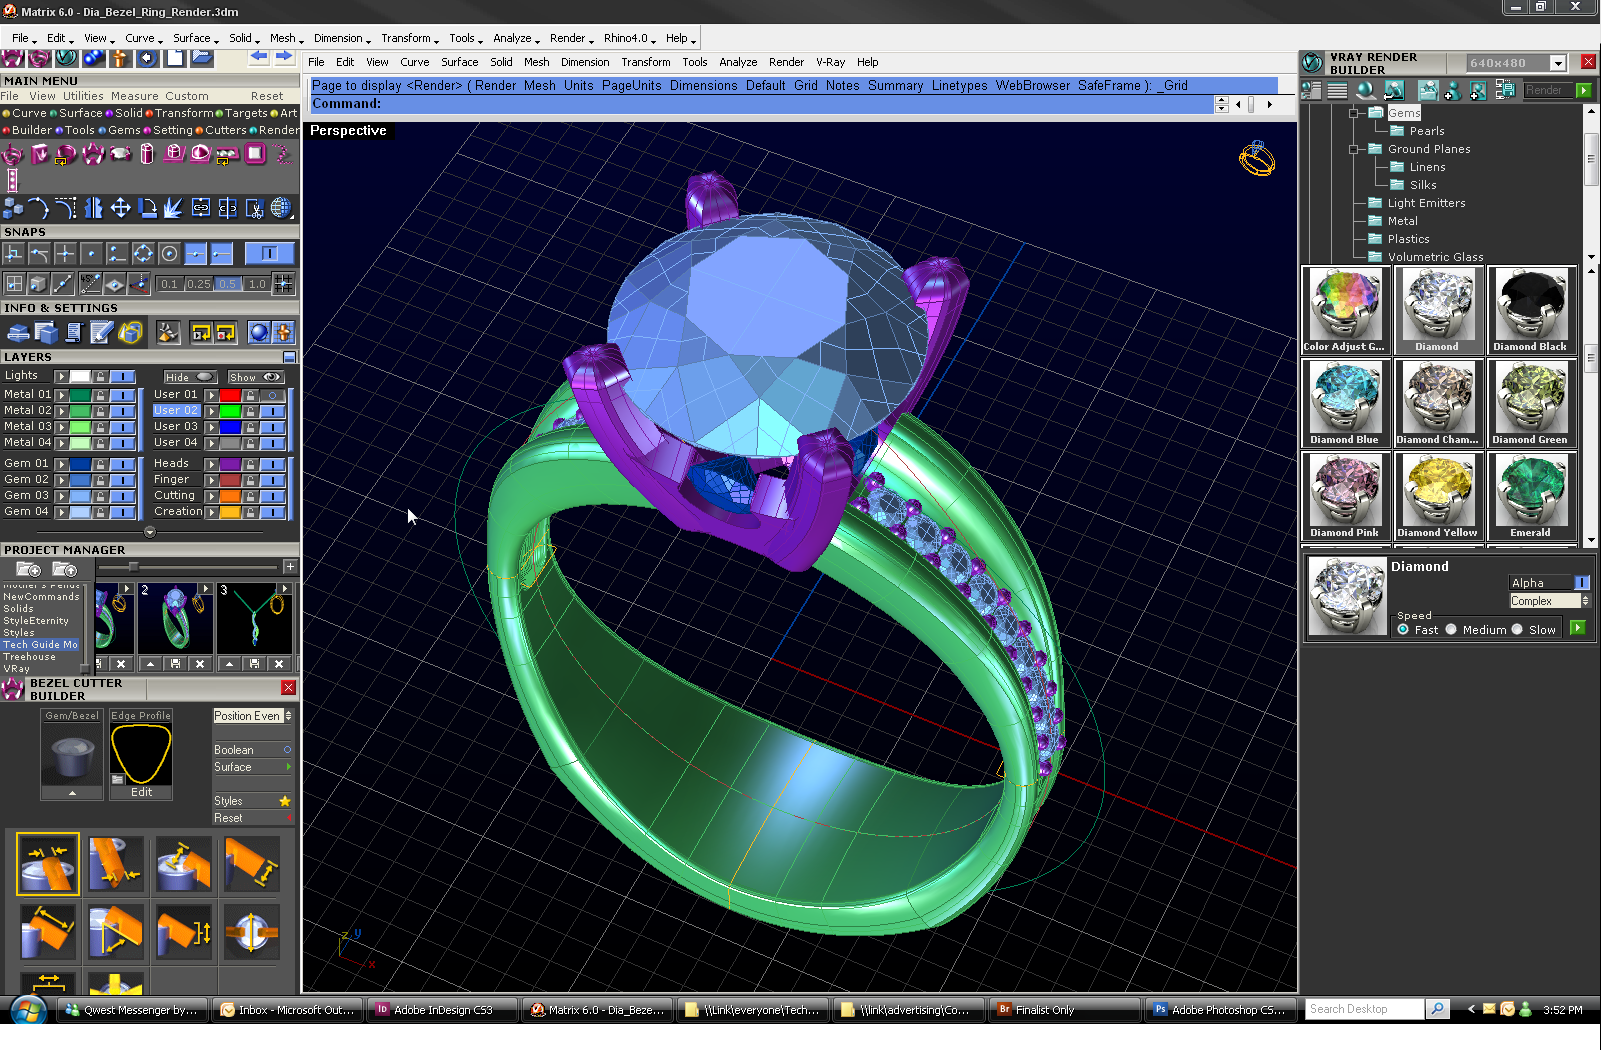Click the purple Heads layer color swatch
The width and height of the screenshot is (1601, 1050).
(x=230, y=464)
